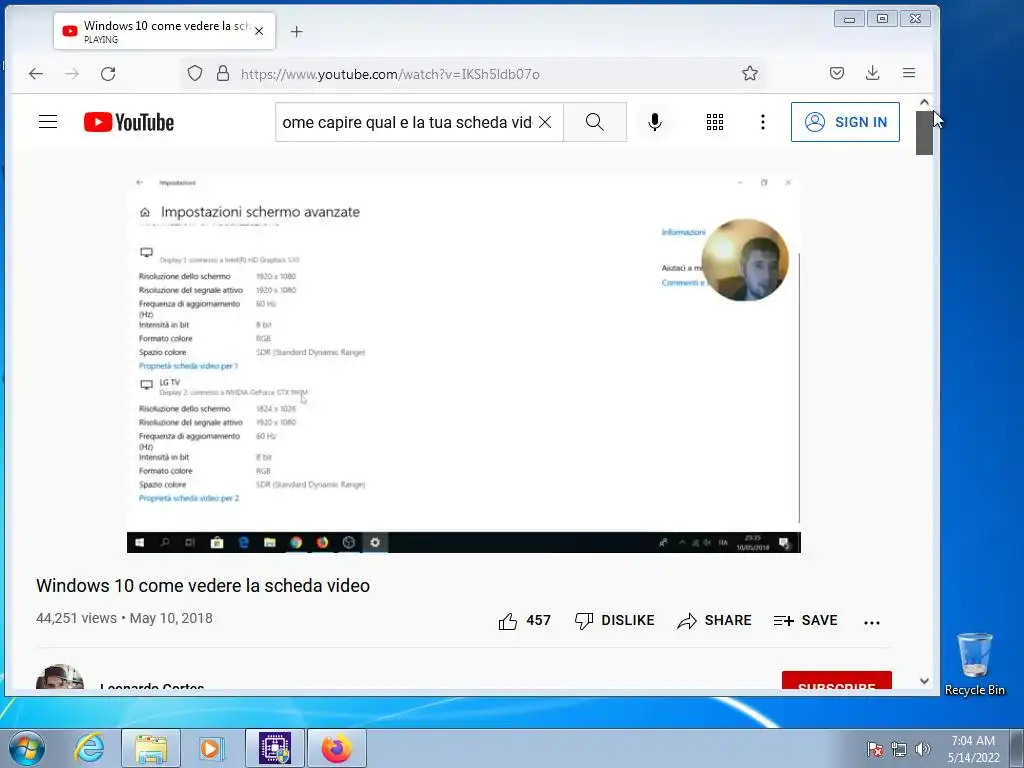Click the DISLIKE button
This screenshot has height=768, width=1024.
[x=615, y=620]
